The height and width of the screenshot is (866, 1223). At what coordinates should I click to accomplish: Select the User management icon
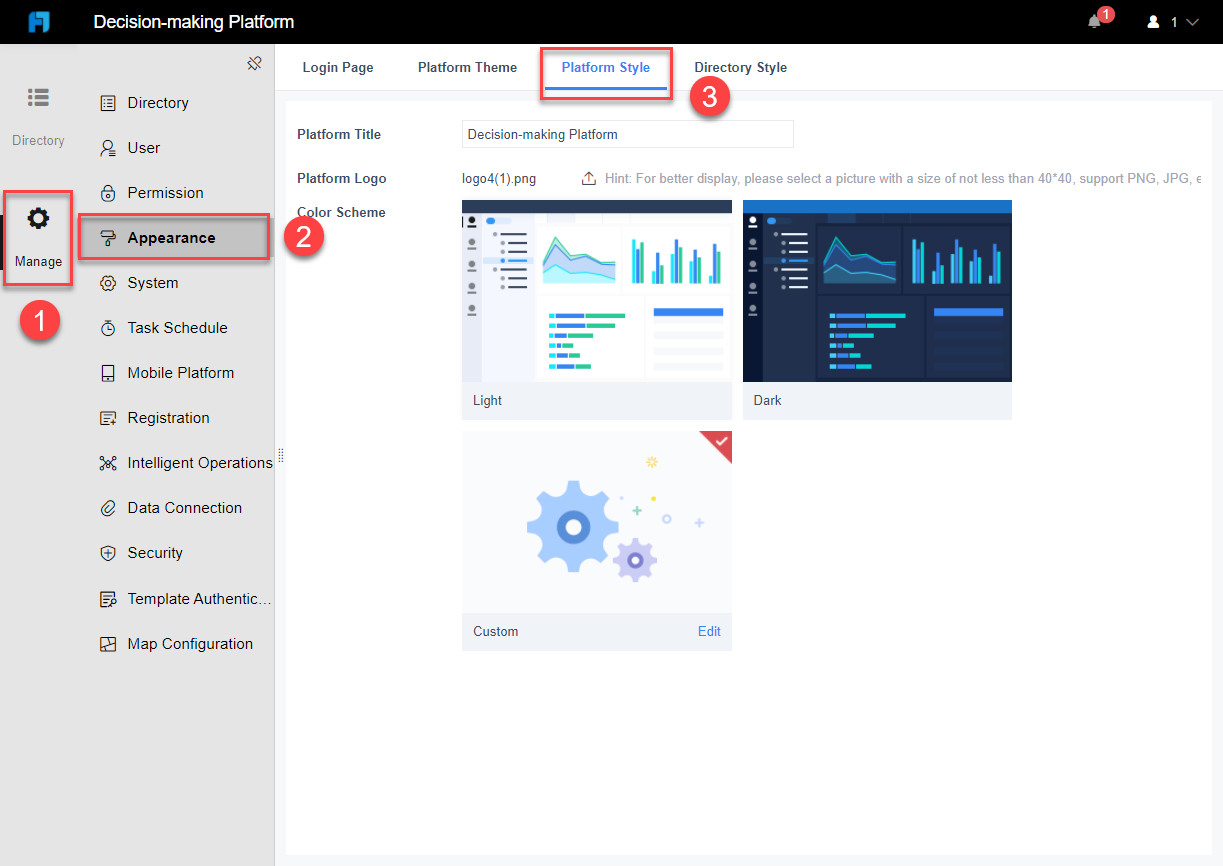point(109,147)
